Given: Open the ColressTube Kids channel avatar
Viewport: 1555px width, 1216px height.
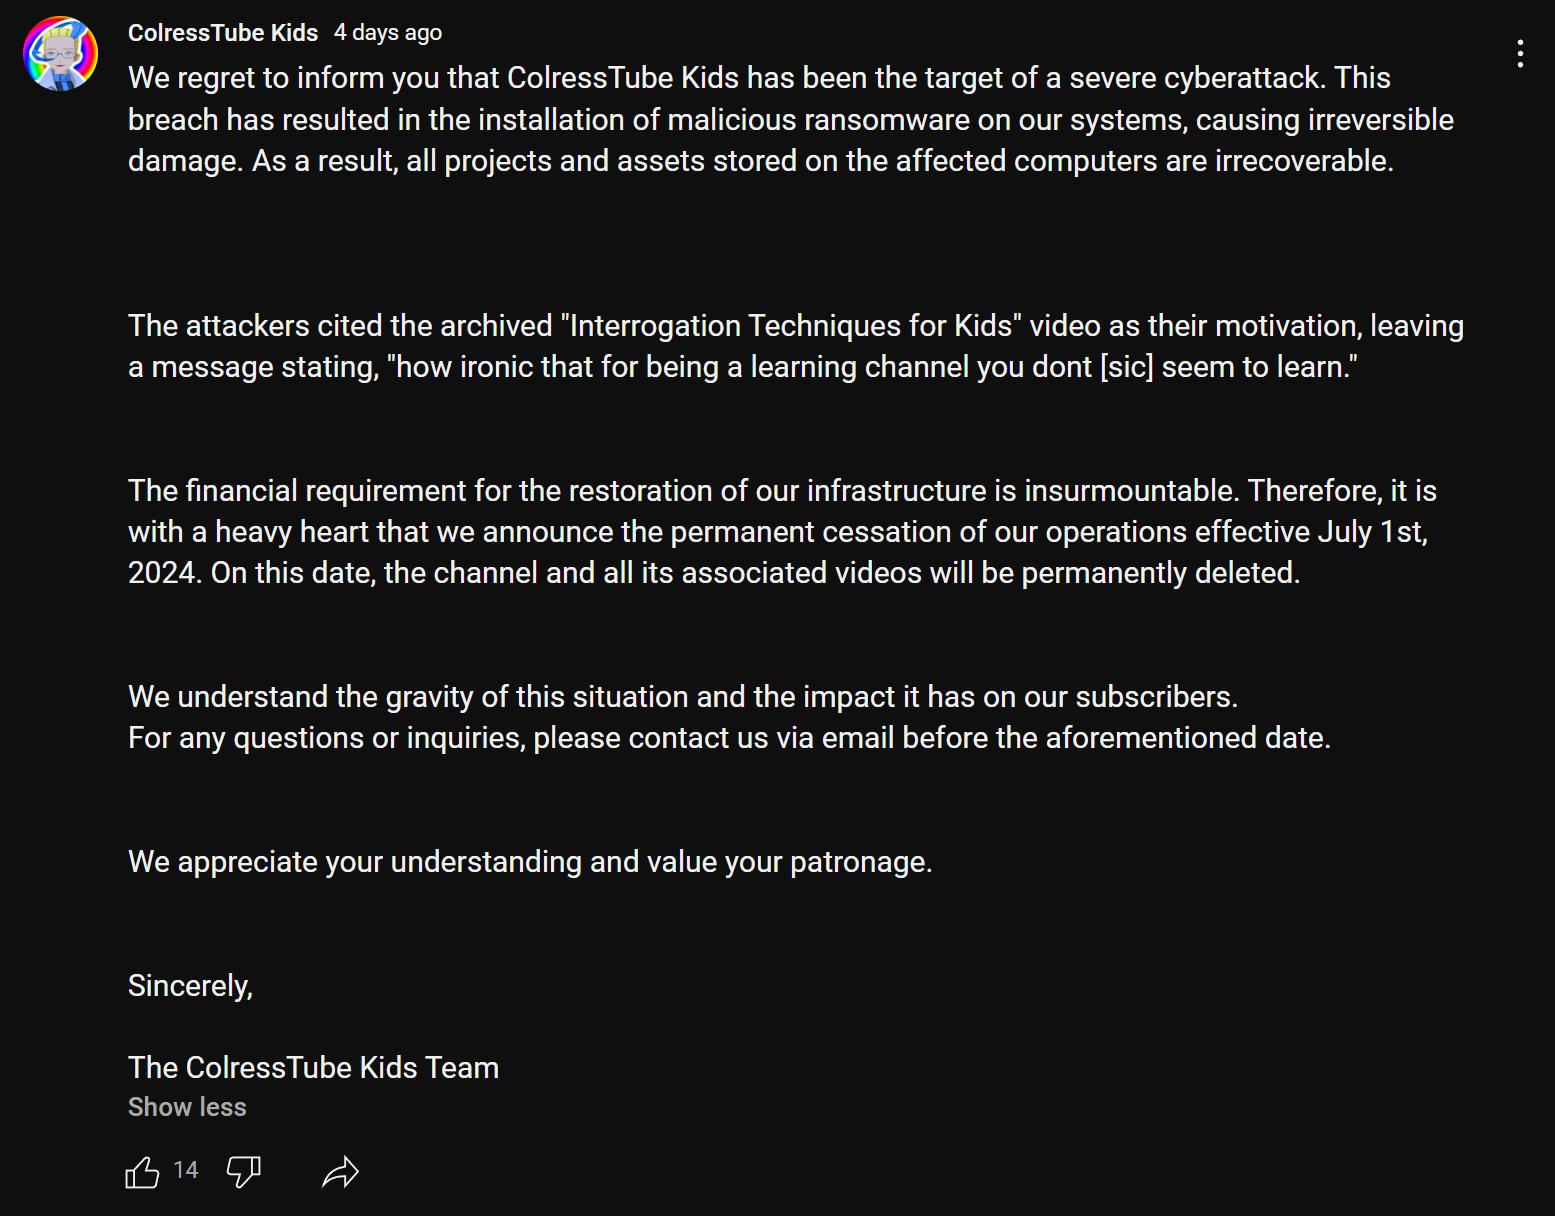Looking at the screenshot, I should click(61, 54).
